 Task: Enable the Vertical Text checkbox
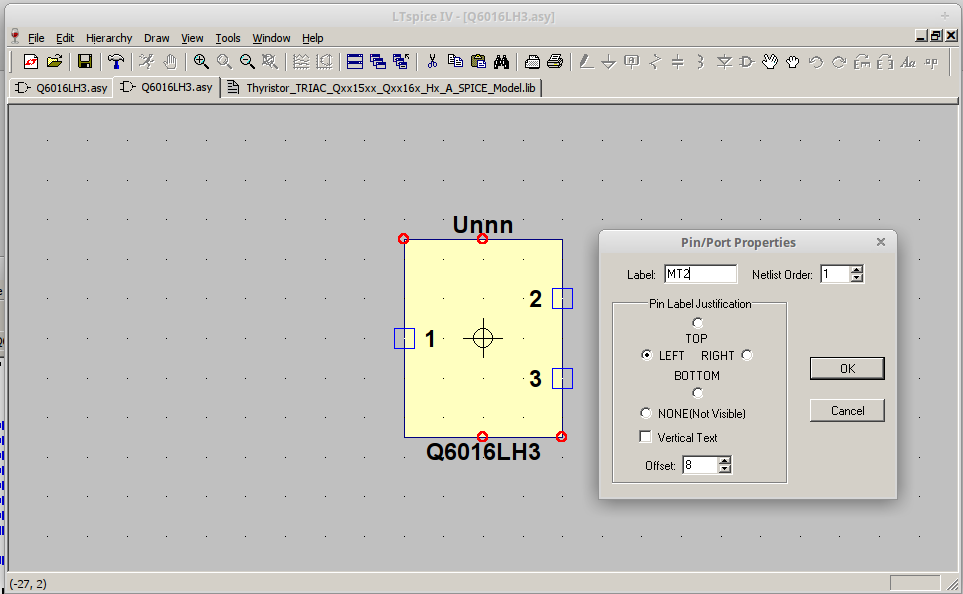646,437
